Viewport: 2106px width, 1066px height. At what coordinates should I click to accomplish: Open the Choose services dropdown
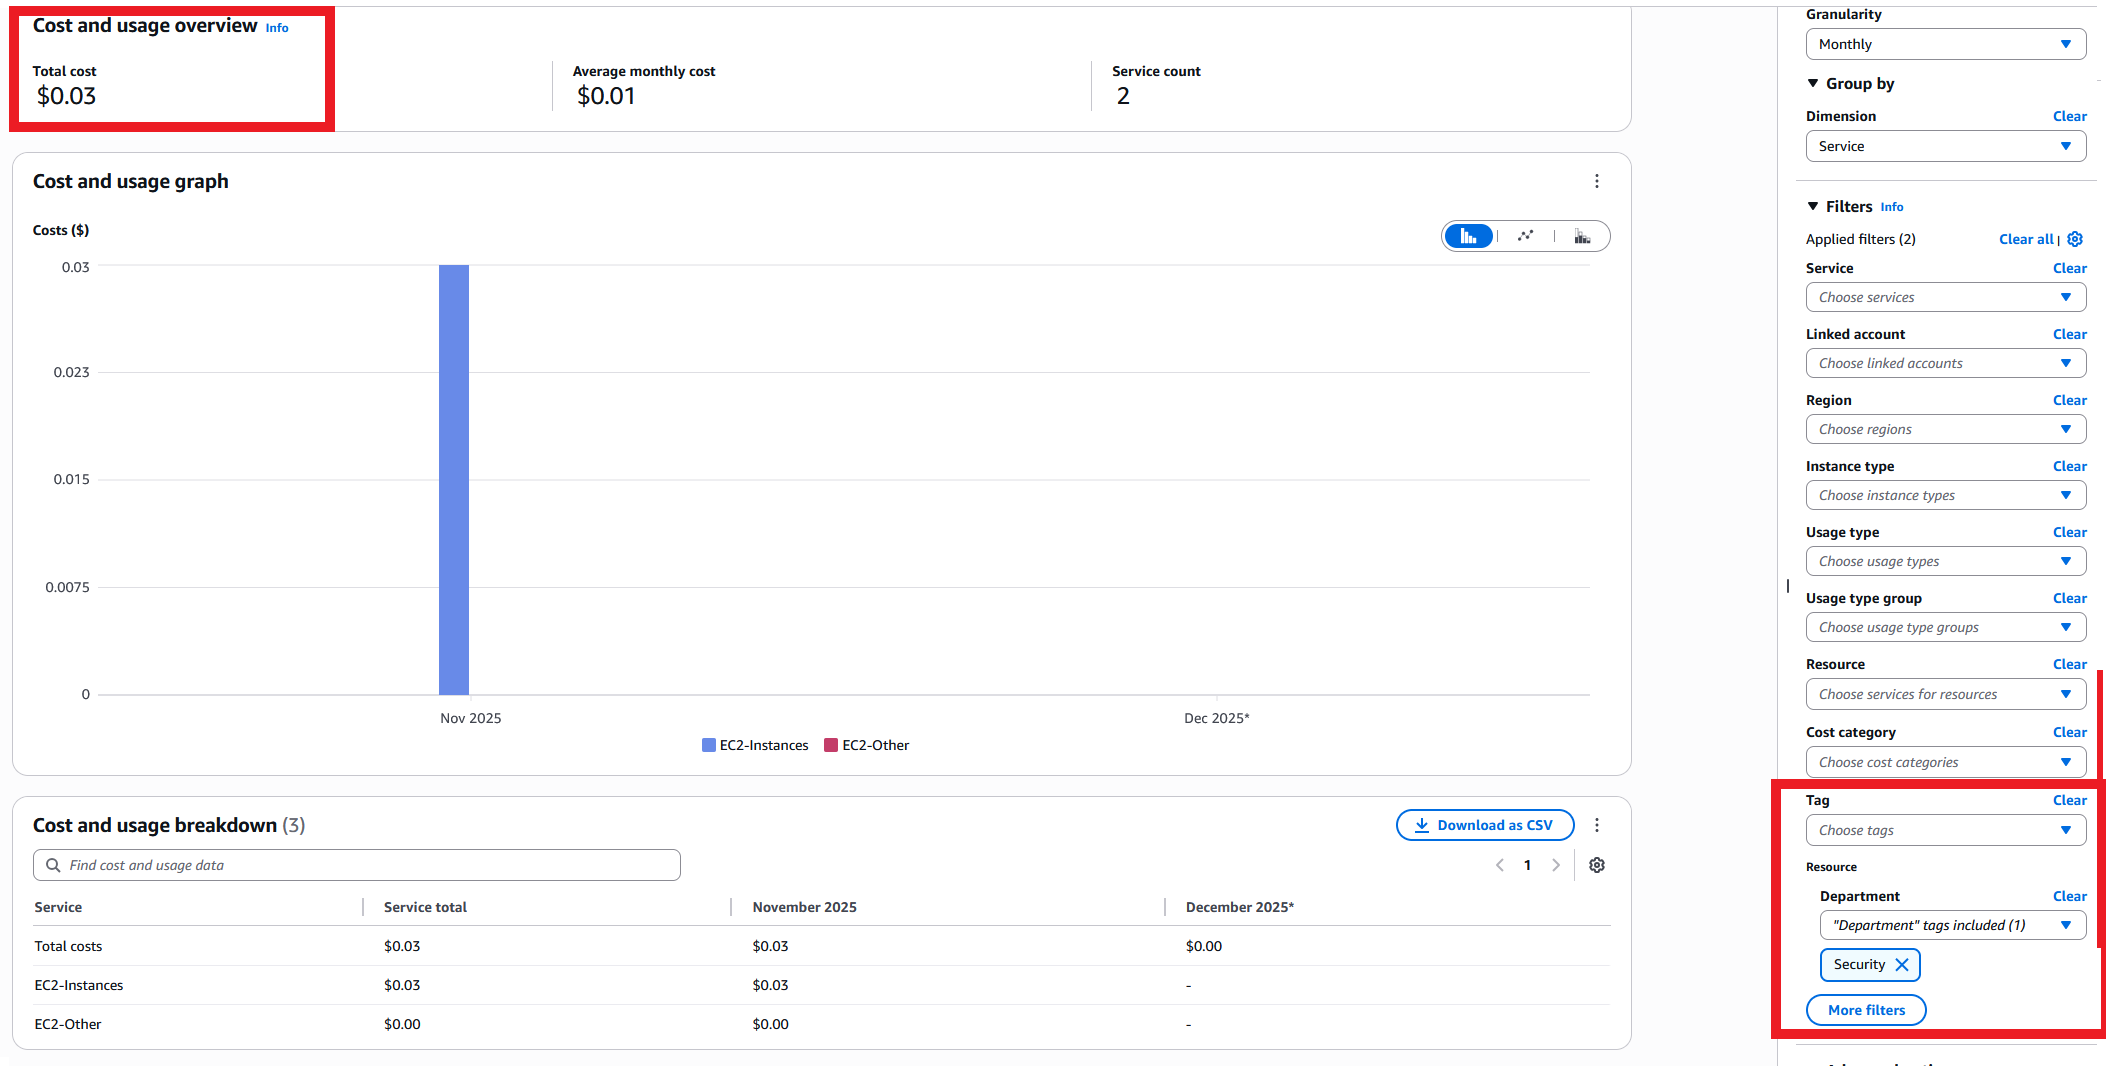pos(1945,297)
